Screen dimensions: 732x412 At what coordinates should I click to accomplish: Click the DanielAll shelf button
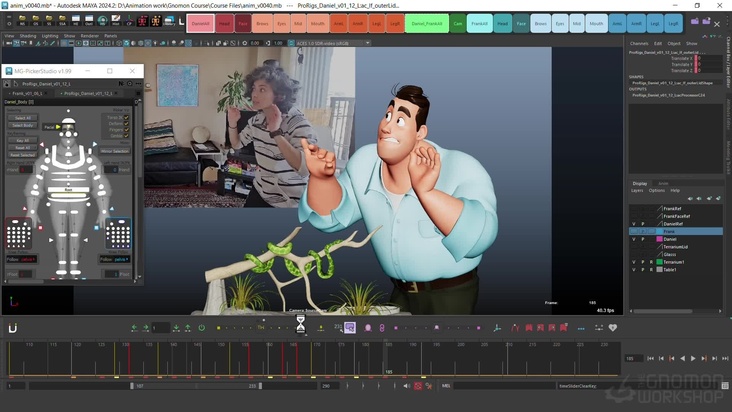[200, 22]
